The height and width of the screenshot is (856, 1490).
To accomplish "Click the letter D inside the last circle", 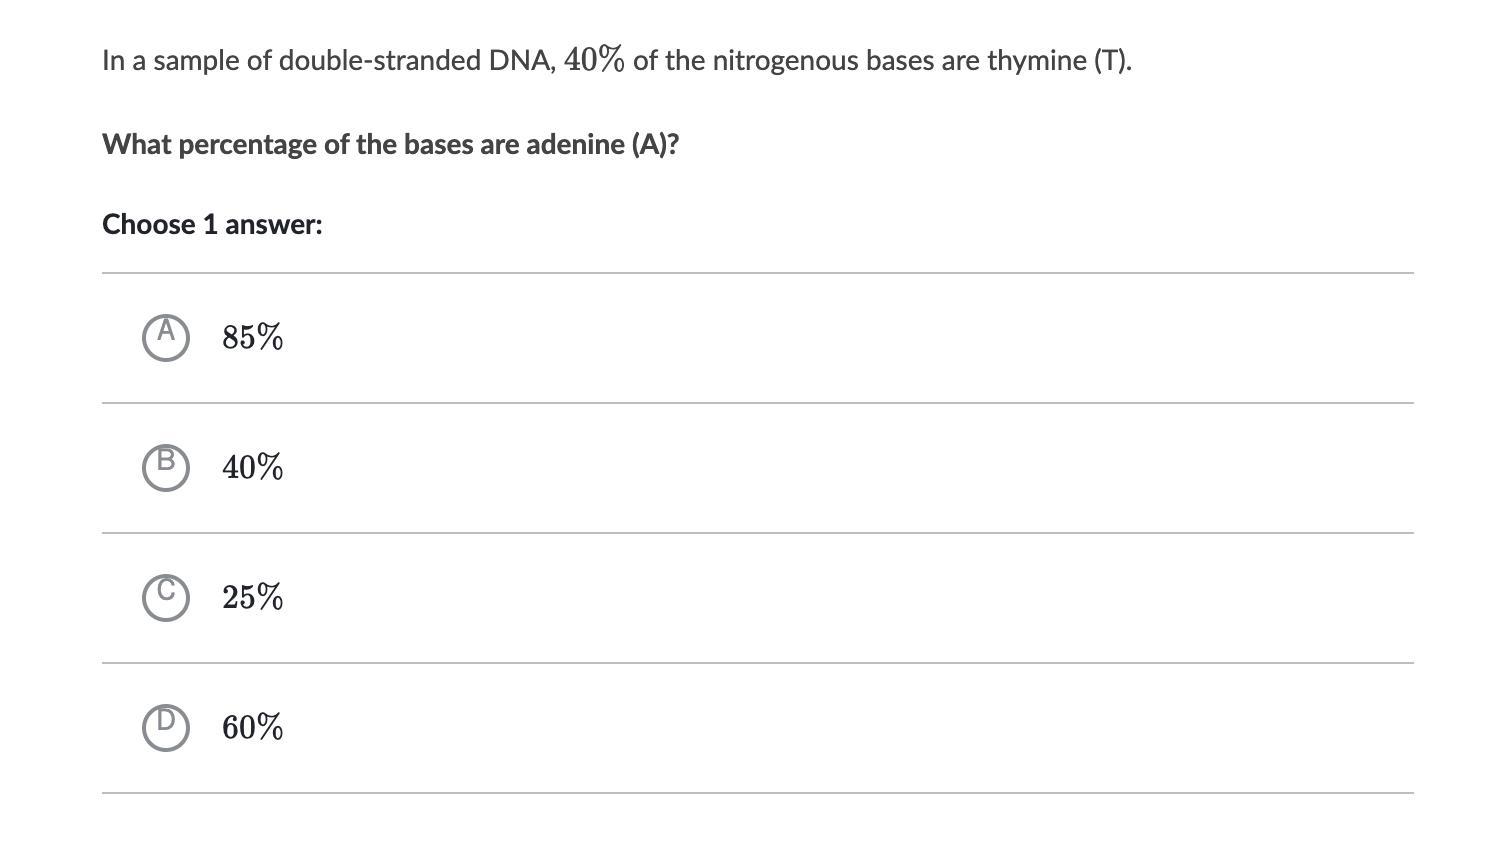I will coord(167,719).
